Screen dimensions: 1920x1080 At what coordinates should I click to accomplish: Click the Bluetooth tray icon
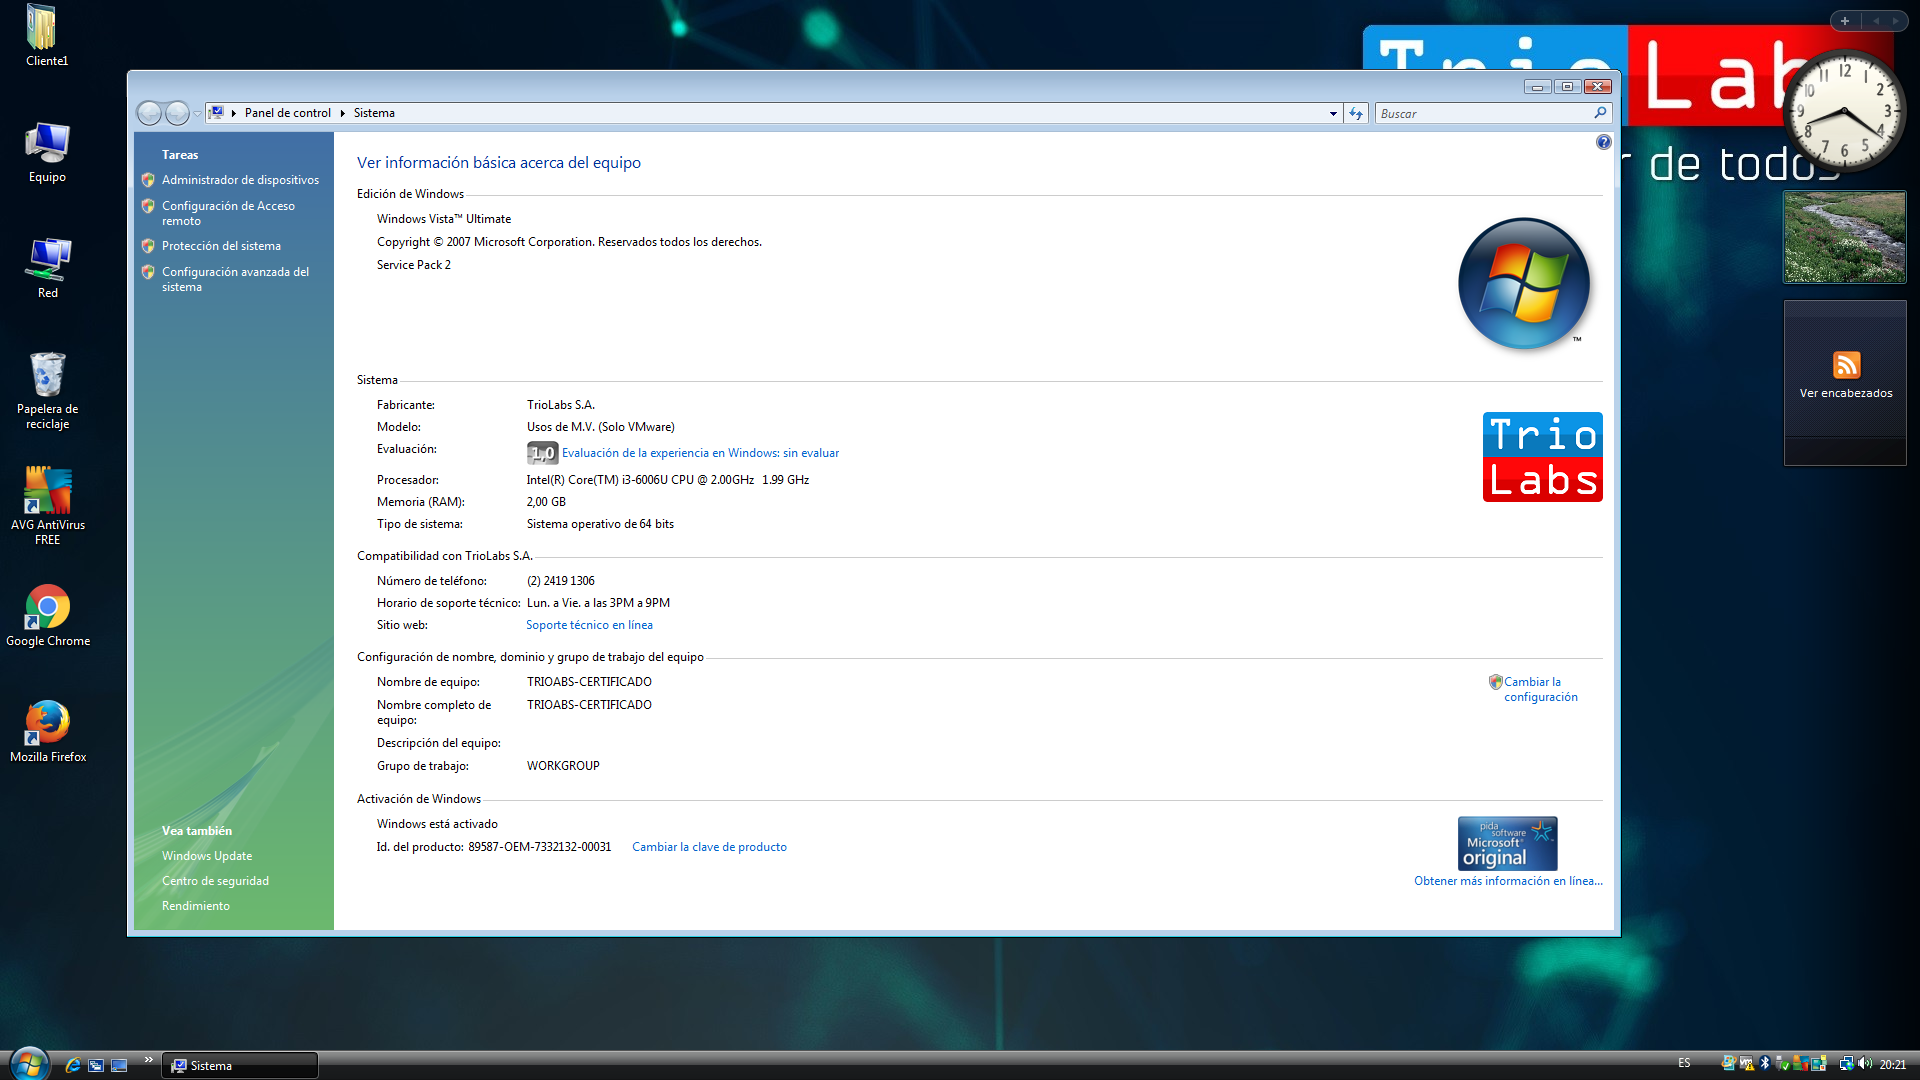(x=1765, y=1063)
